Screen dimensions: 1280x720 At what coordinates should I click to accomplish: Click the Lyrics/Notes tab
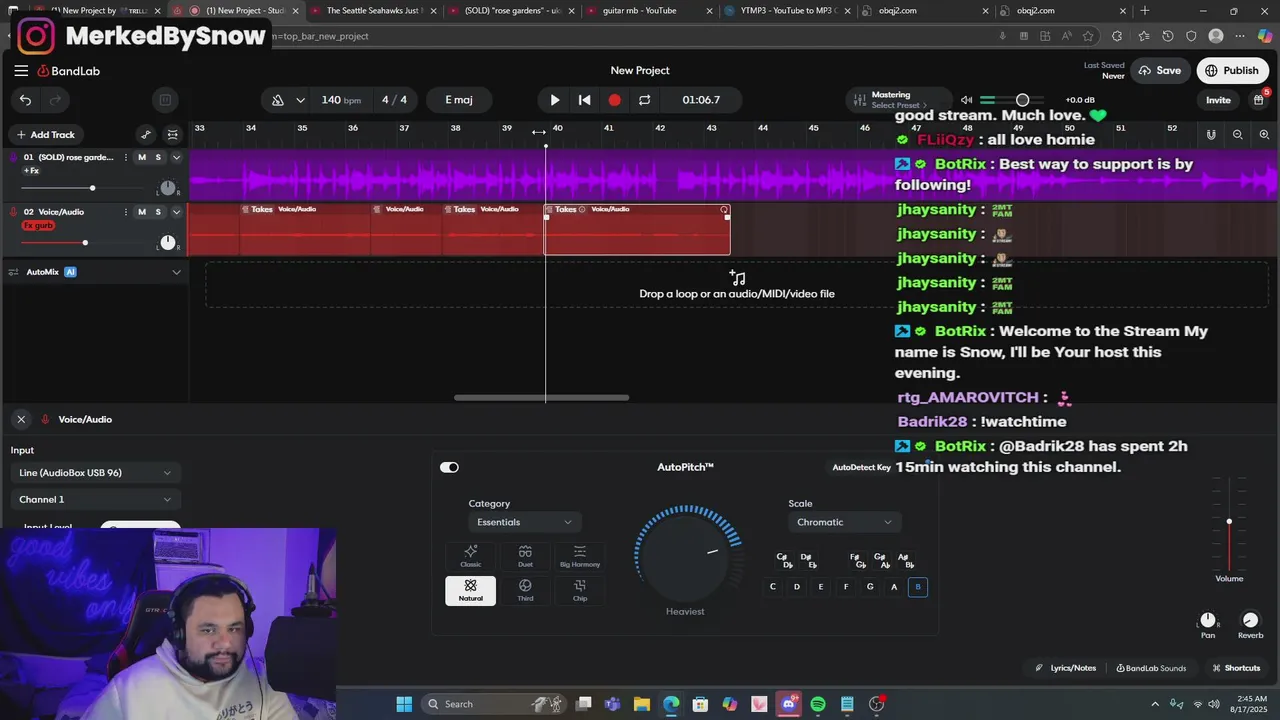pos(1066,668)
